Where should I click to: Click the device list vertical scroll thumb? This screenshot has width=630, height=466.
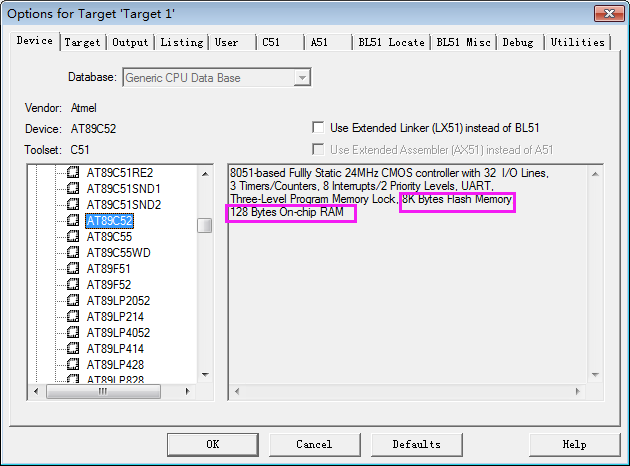(205, 225)
